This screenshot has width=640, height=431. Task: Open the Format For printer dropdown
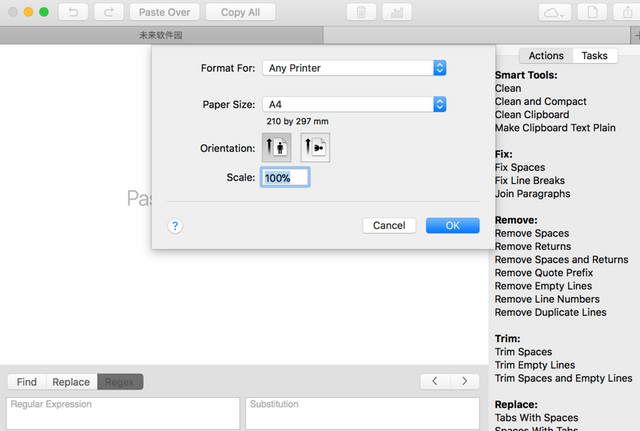point(354,68)
